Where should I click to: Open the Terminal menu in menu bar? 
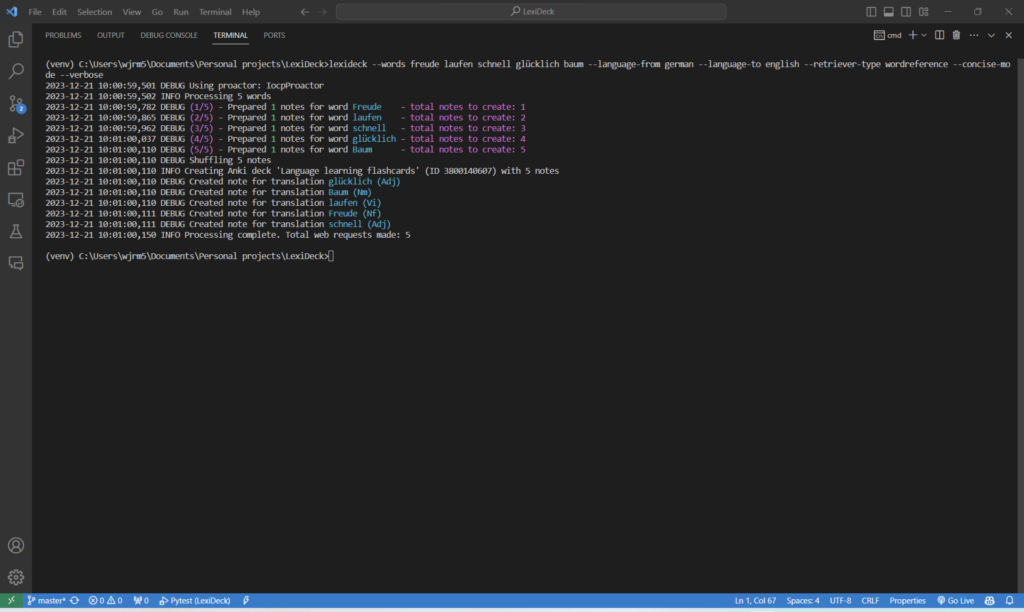[x=215, y=12]
